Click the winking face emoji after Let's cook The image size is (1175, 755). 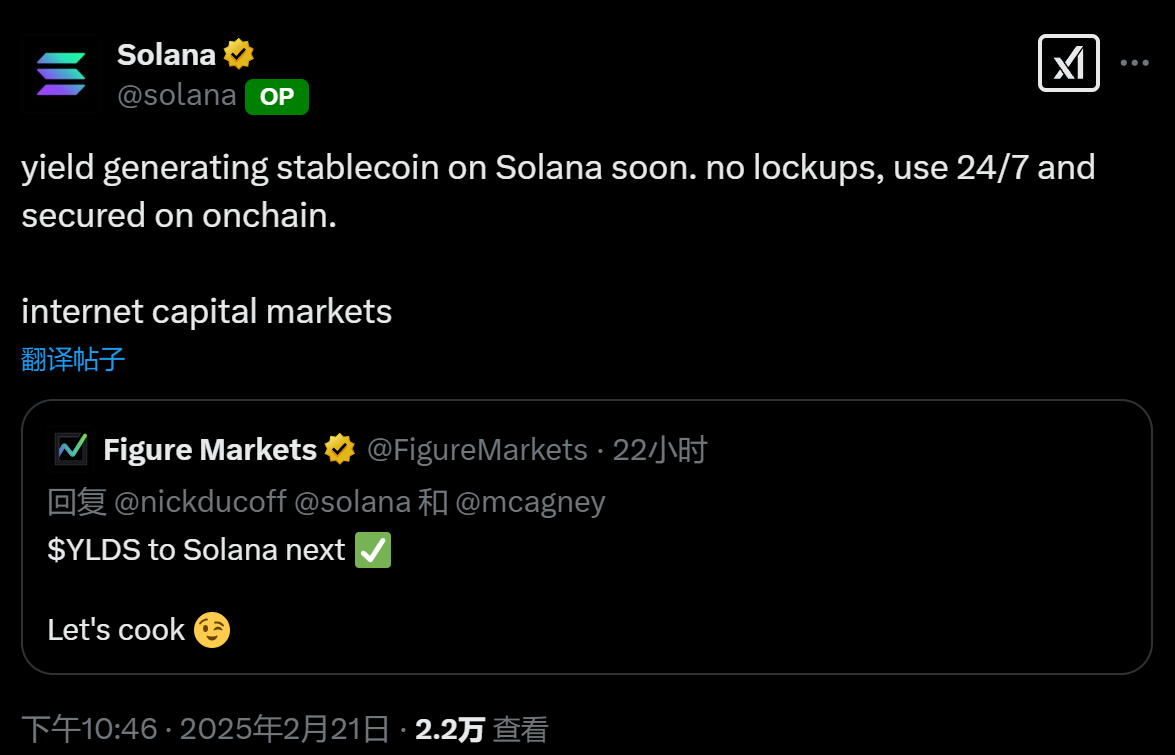tap(212, 629)
